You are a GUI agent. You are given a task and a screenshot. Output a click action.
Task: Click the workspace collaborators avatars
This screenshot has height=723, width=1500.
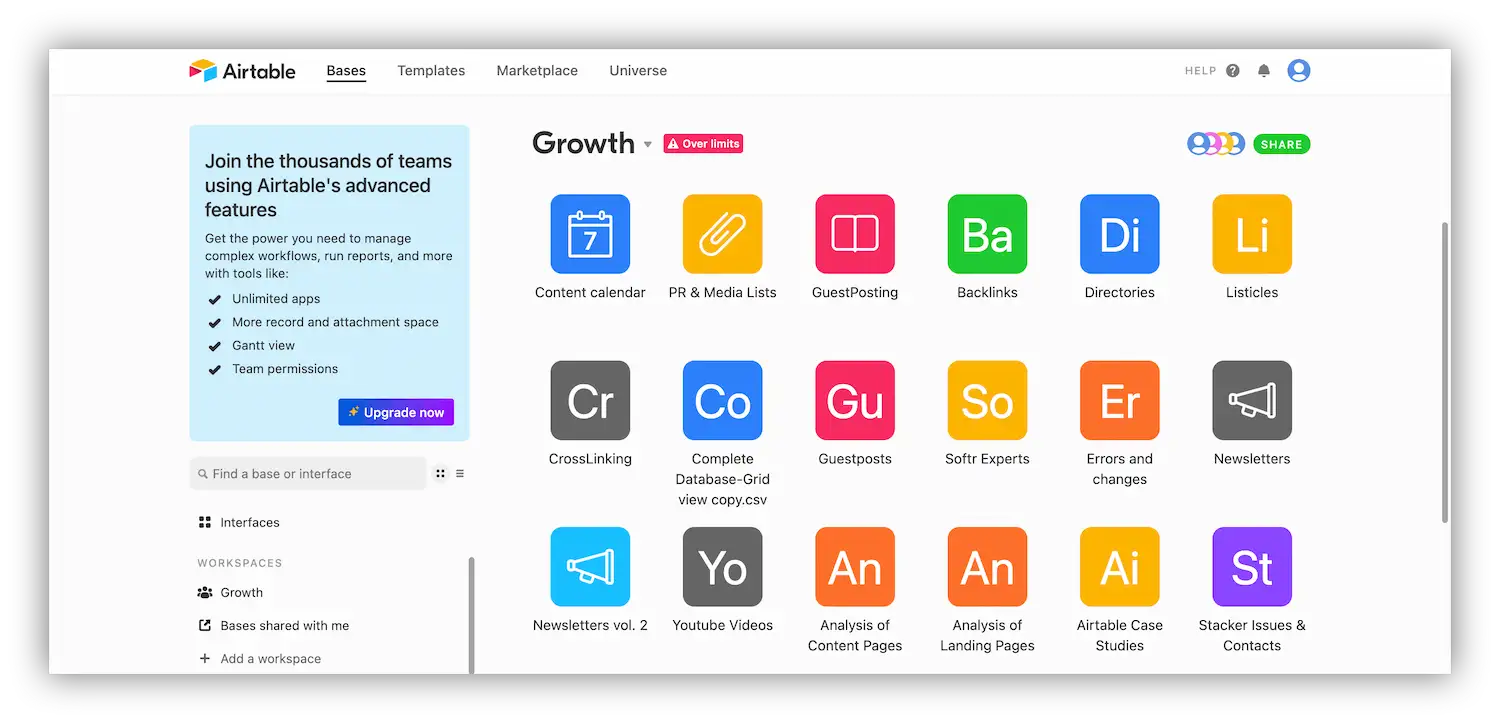pos(1216,144)
